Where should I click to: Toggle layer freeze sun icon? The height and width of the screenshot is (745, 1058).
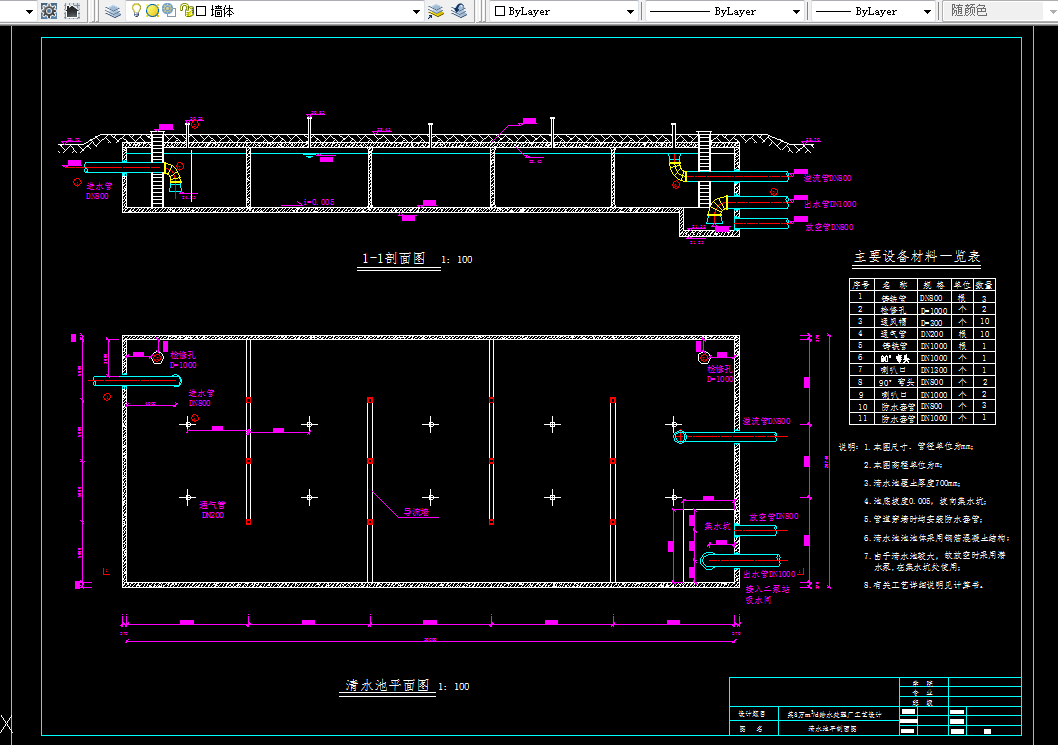point(152,11)
